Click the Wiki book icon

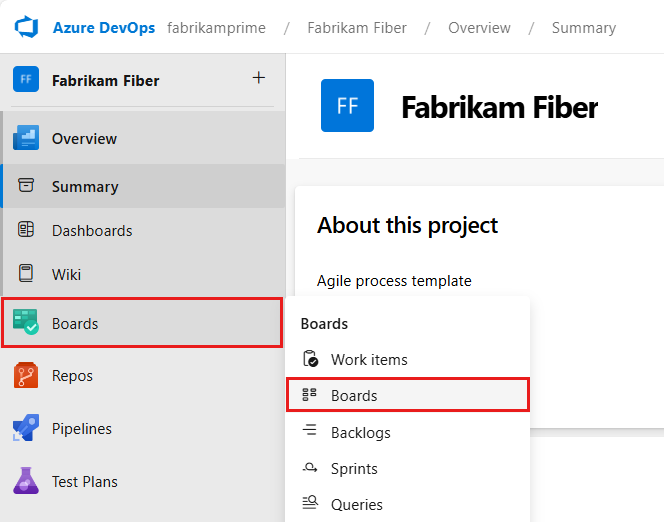coord(26,273)
